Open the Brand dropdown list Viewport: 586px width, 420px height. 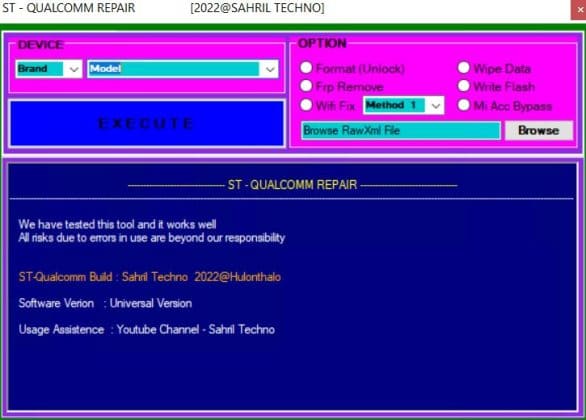click(74, 69)
